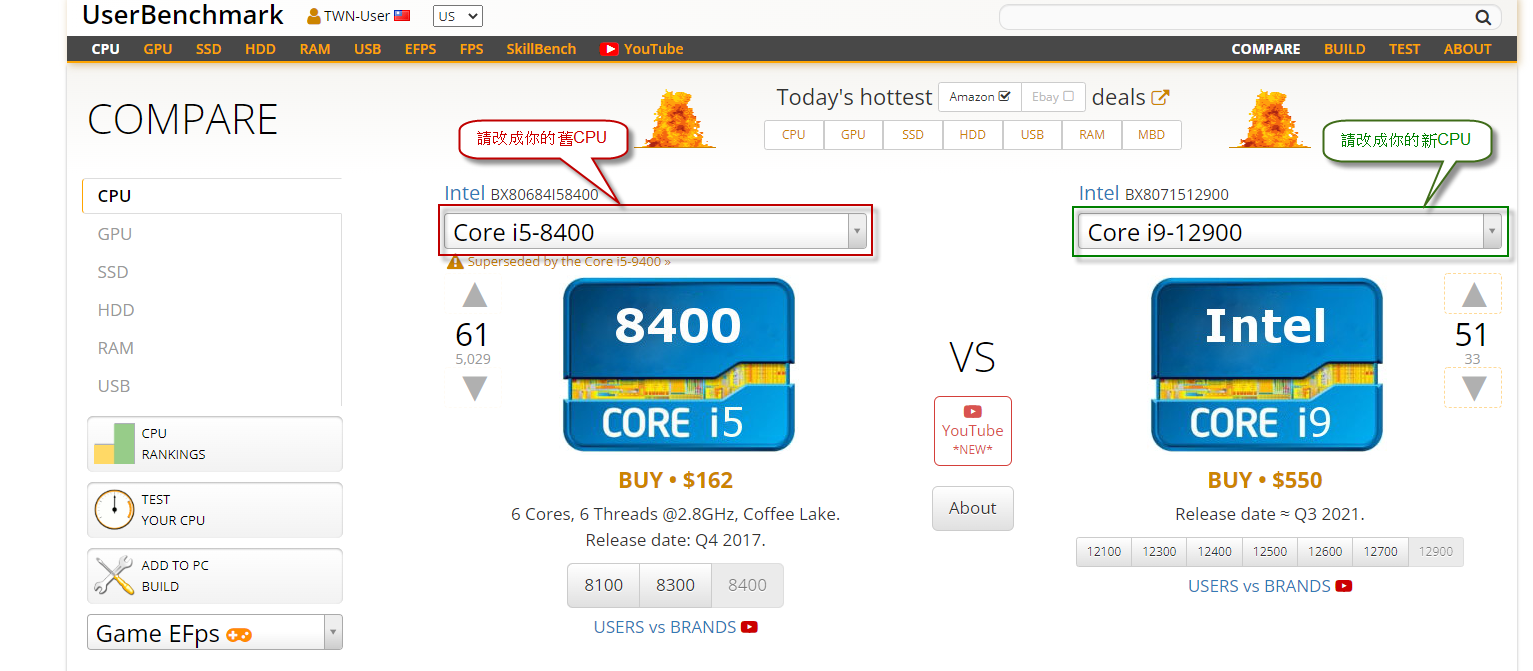Open external deals link icon

[x=1160, y=97]
